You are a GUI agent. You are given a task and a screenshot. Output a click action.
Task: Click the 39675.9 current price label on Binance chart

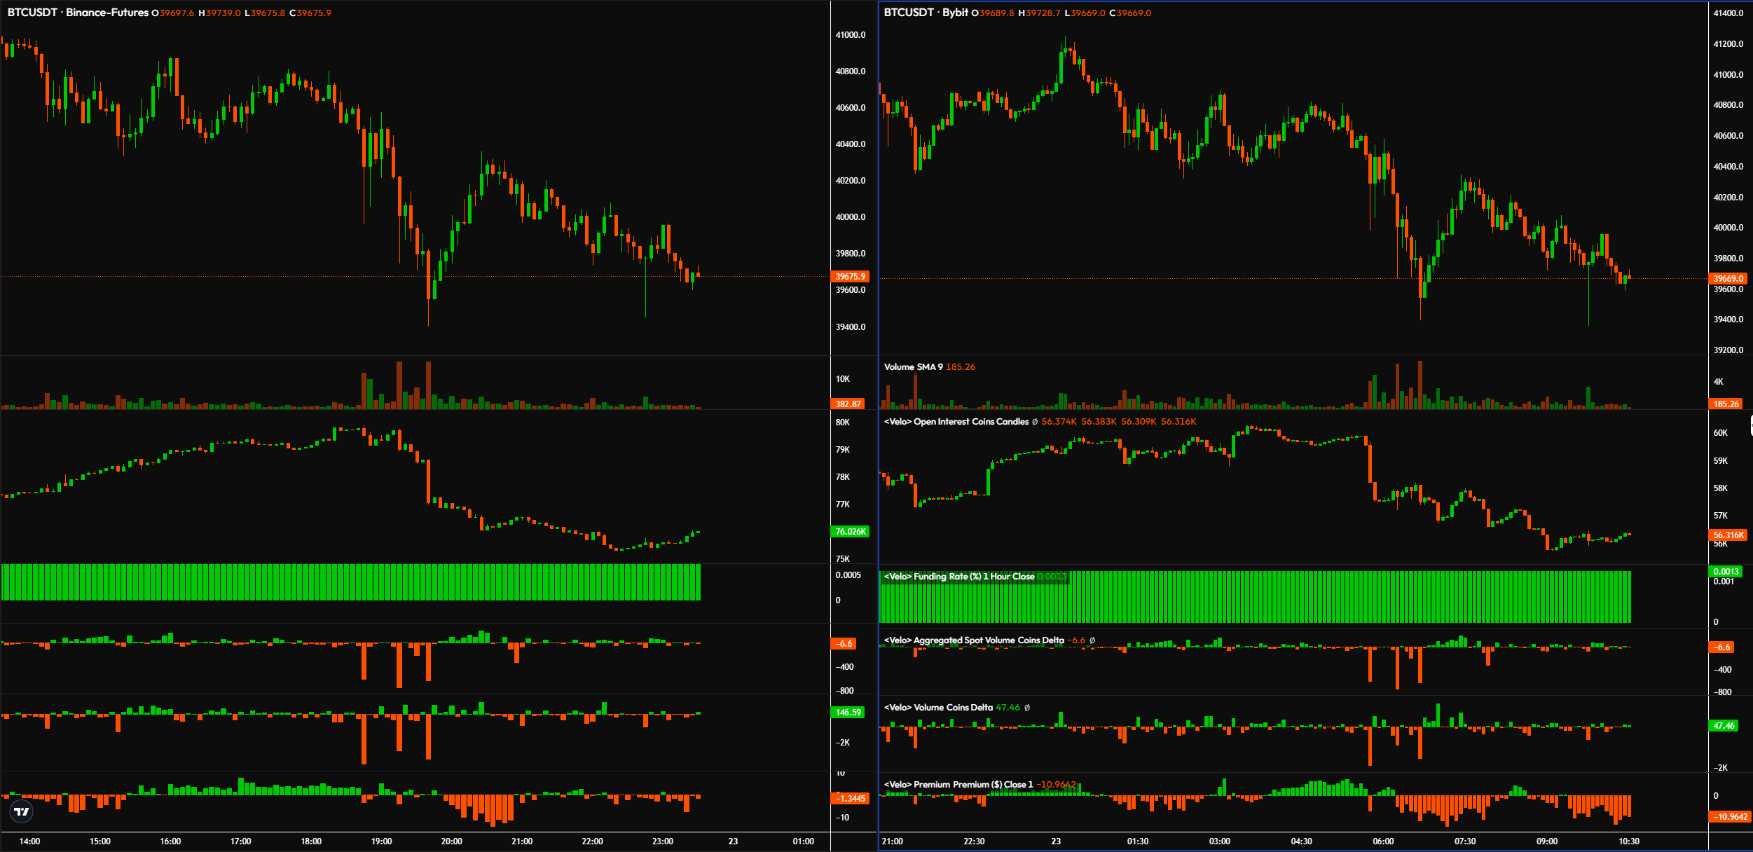pyautogui.click(x=850, y=277)
